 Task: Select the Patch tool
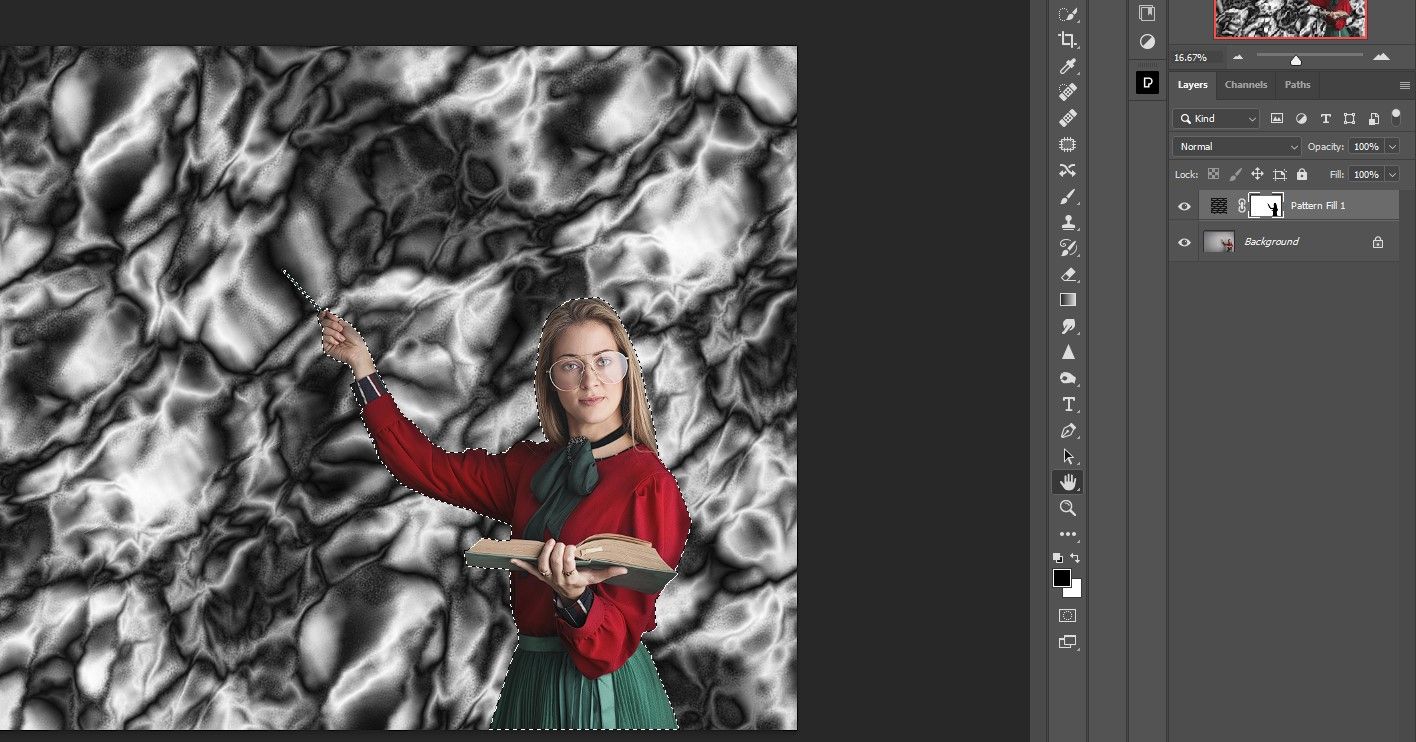[1068, 144]
